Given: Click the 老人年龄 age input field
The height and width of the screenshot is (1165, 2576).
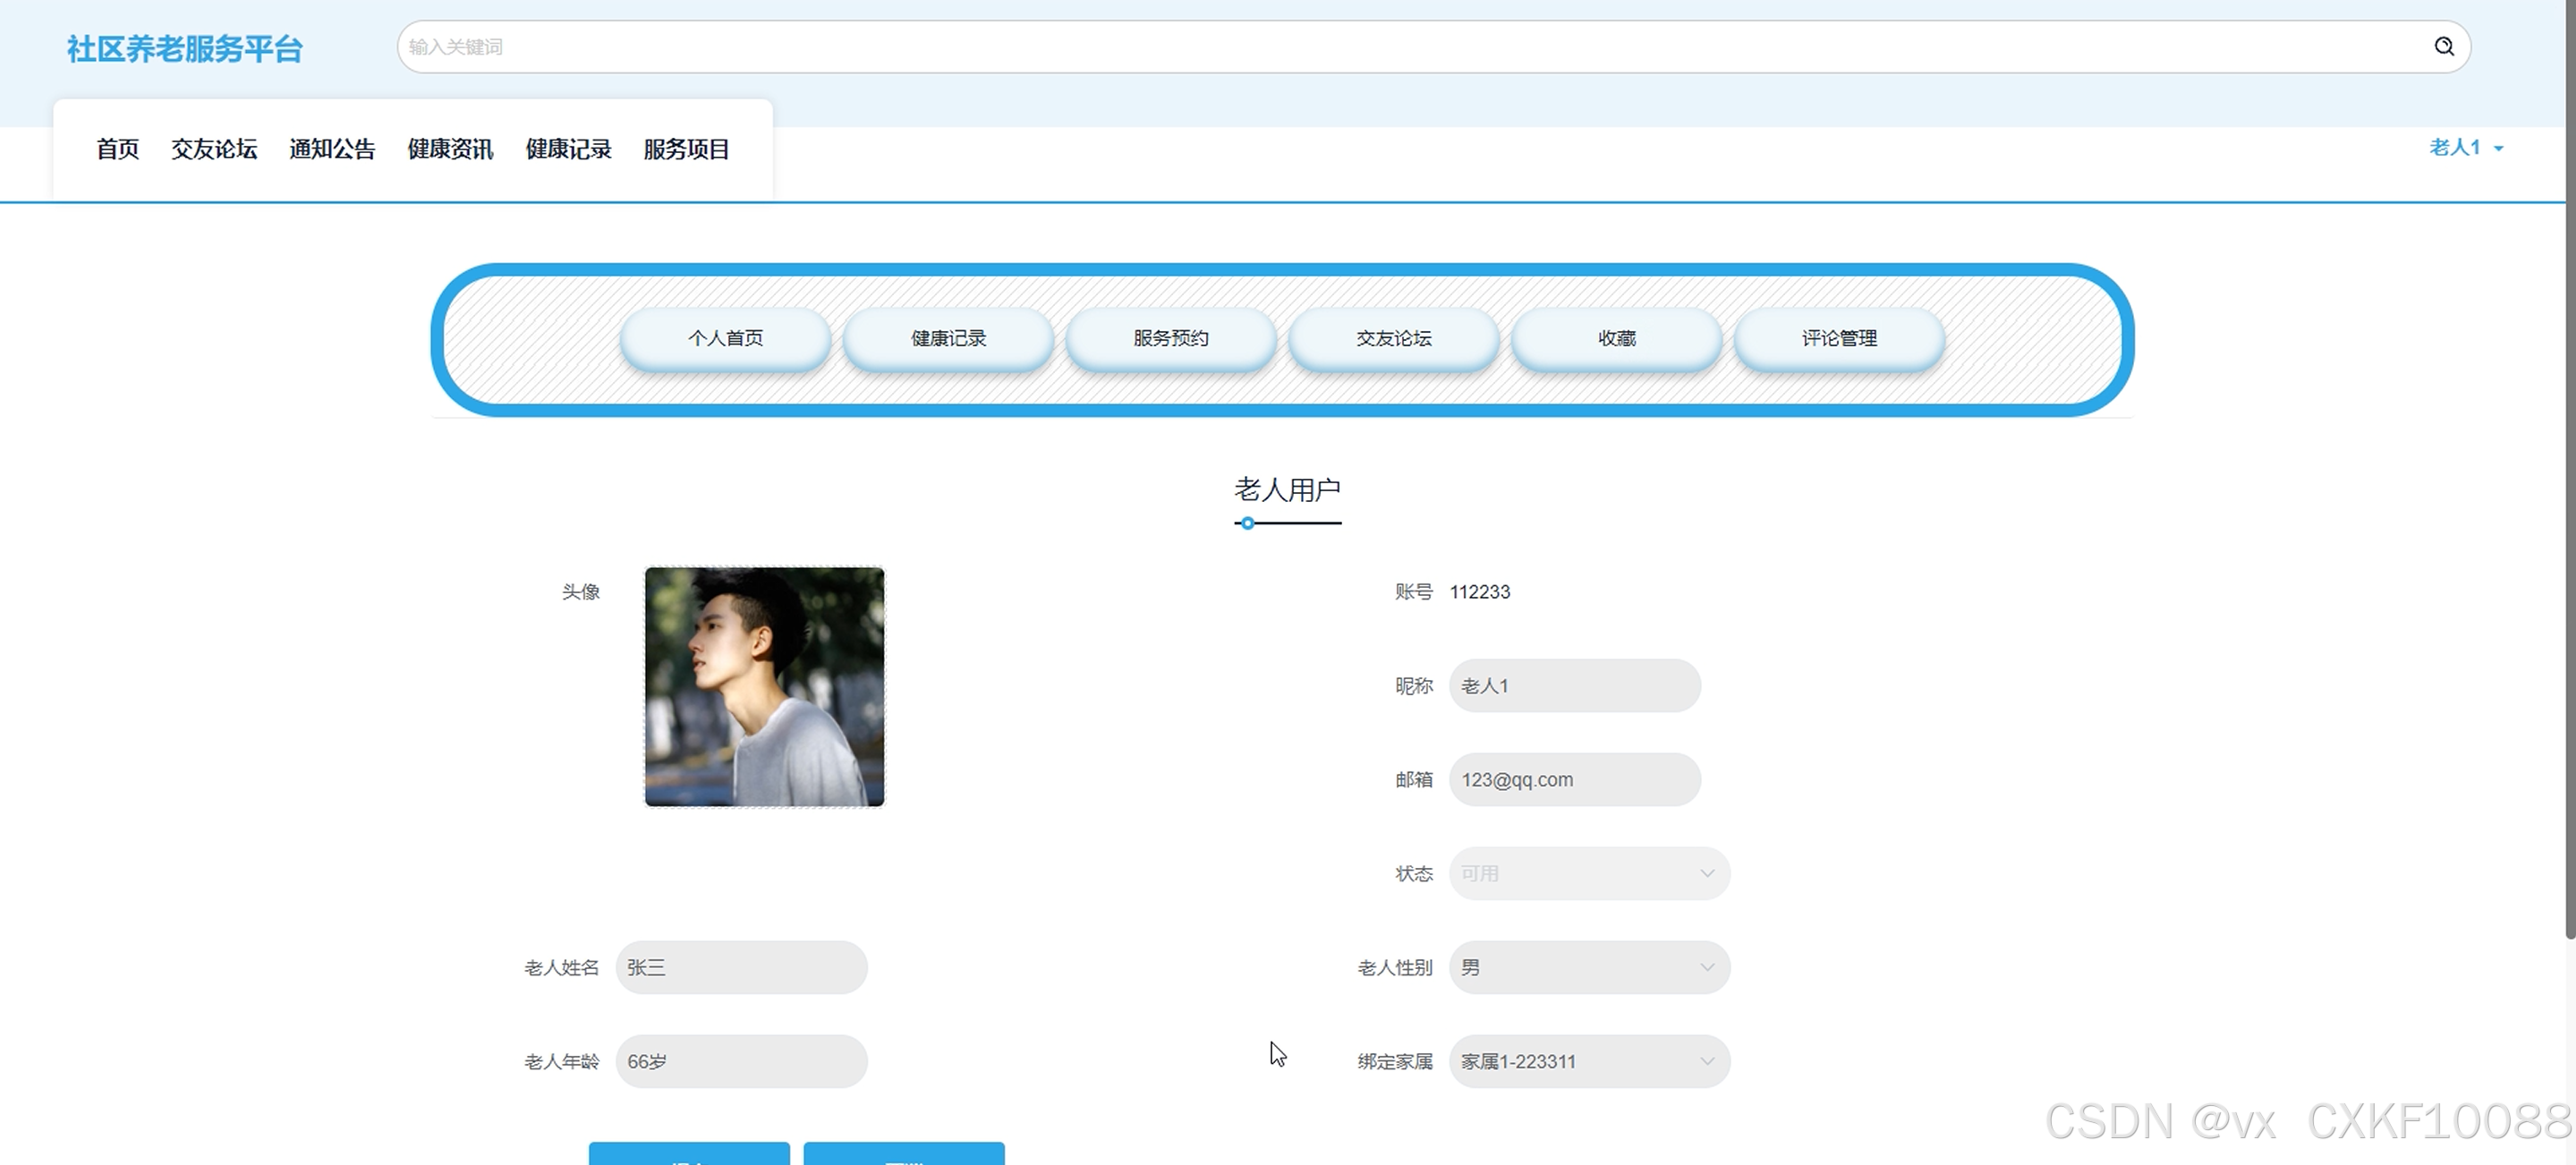Looking at the screenshot, I should click(x=741, y=1061).
